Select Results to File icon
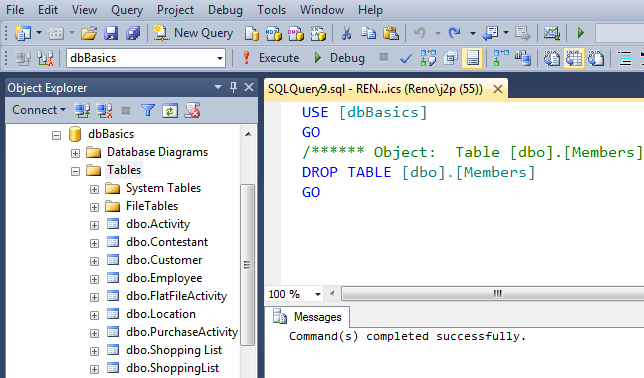 pos(596,58)
